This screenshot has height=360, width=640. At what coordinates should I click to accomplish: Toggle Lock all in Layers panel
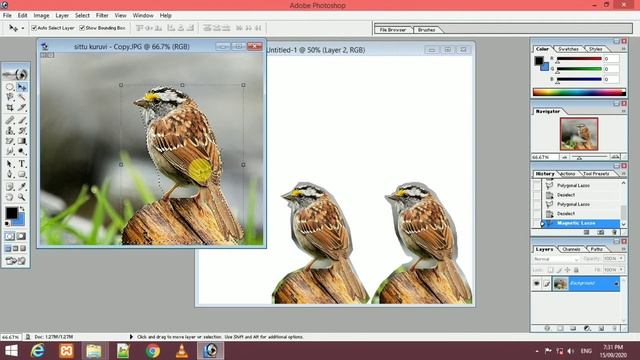click(x=576, y=270)
